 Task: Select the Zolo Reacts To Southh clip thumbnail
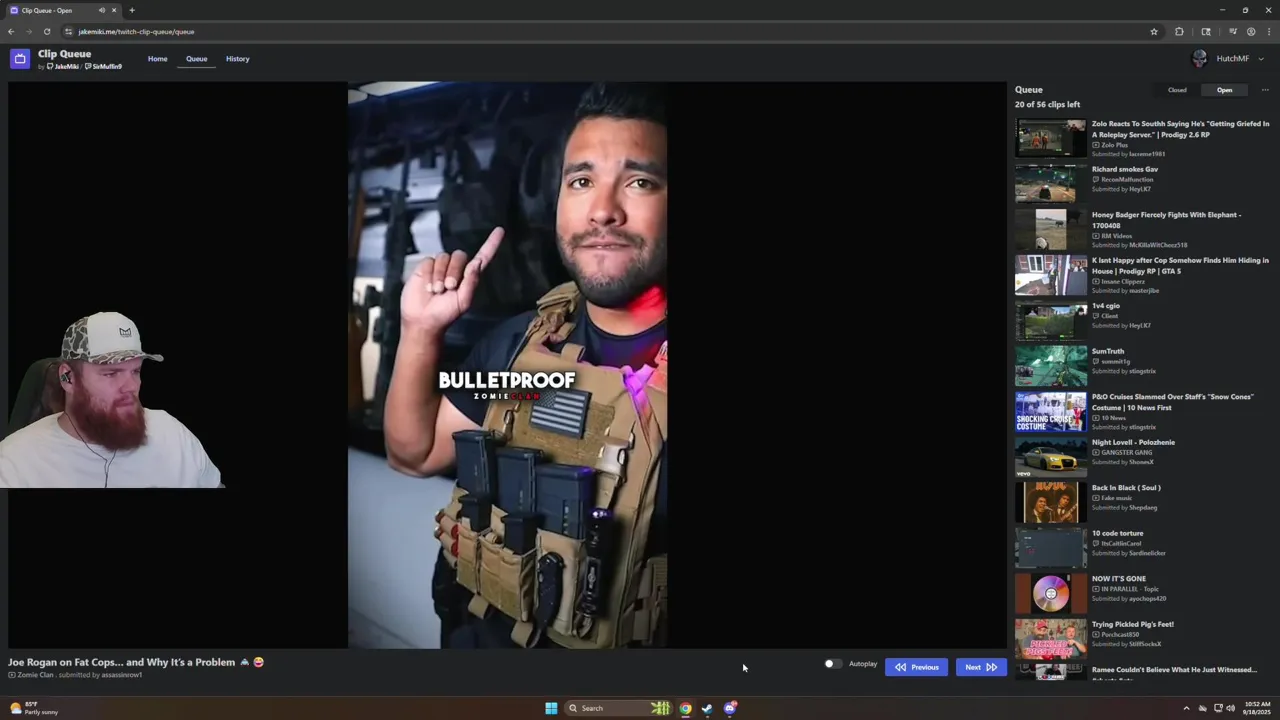1050,138
